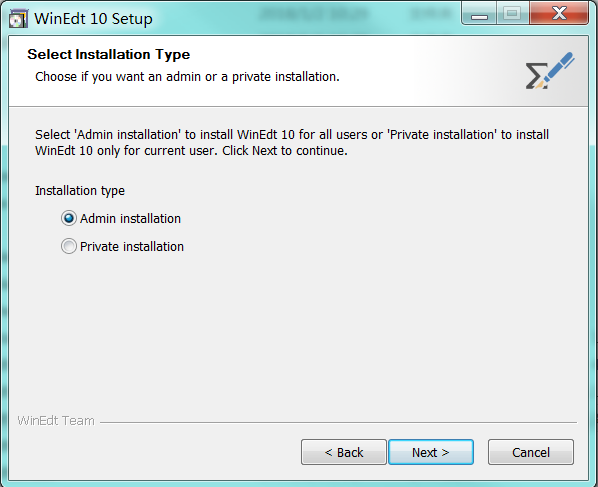Click the 'Select Installation Type' heading
Screen dimensions: 598x487
[x=109, y=55]
